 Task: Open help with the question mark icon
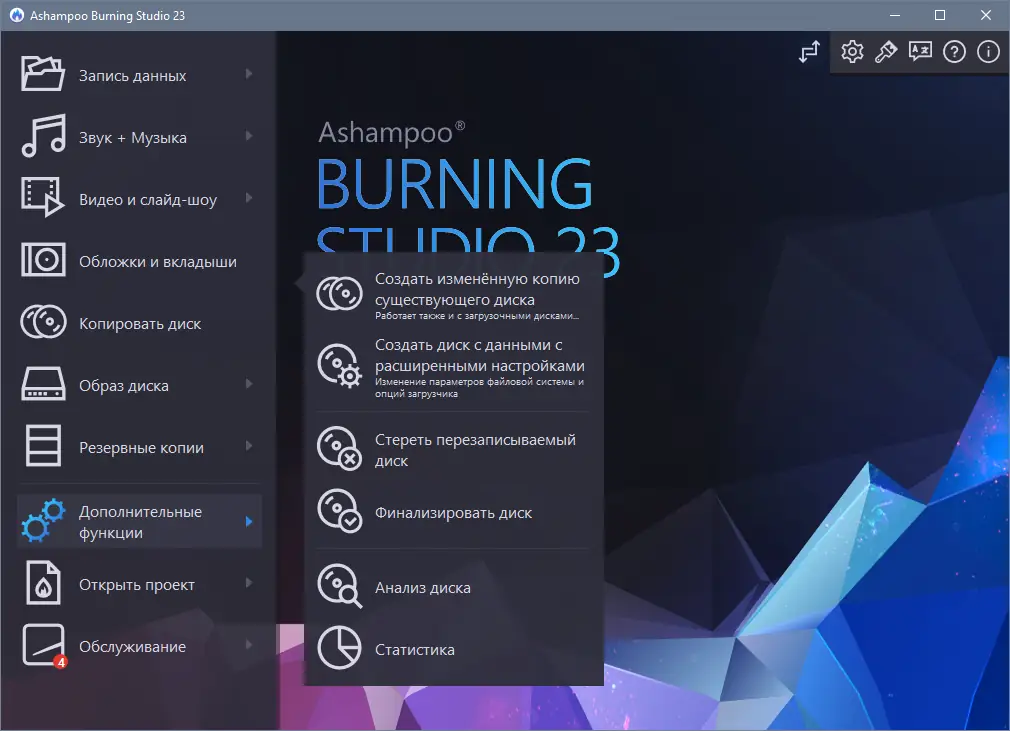coord(954,52)
